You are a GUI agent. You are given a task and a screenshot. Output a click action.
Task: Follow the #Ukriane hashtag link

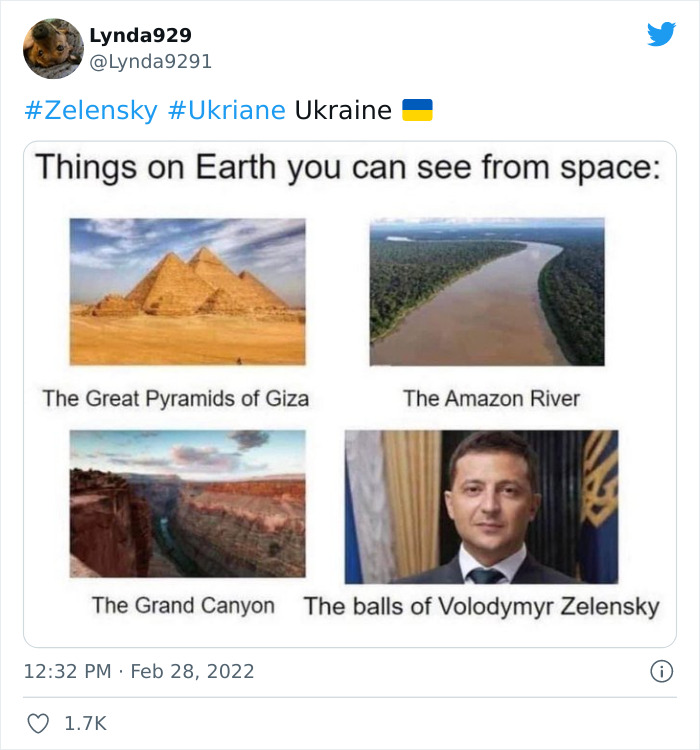pos(226,110)
